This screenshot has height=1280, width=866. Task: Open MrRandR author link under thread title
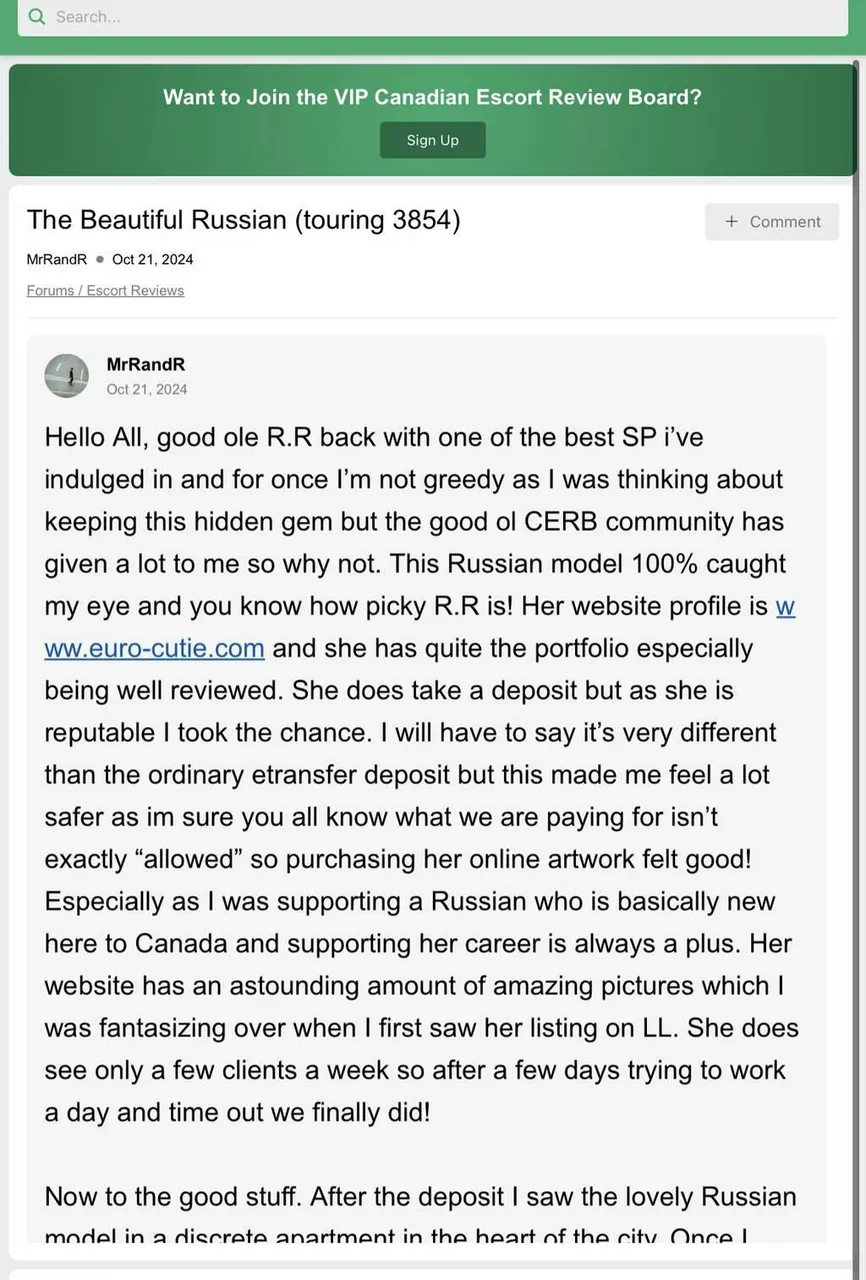(x=57, y=259)
